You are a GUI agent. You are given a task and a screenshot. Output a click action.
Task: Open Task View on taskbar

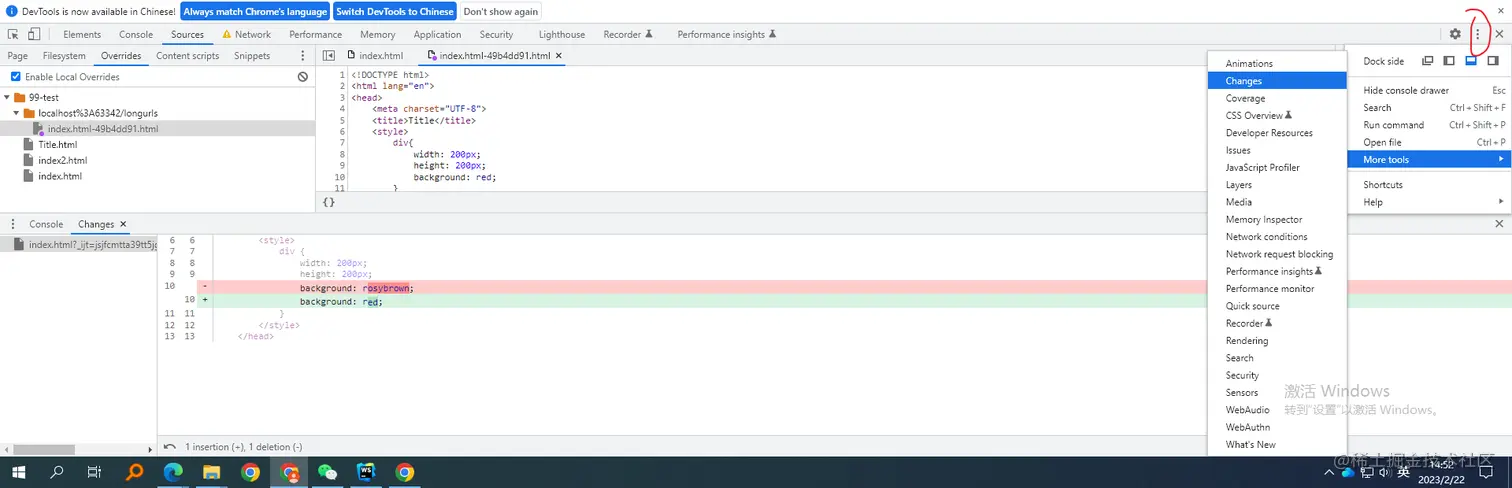[x=94, y=472]
